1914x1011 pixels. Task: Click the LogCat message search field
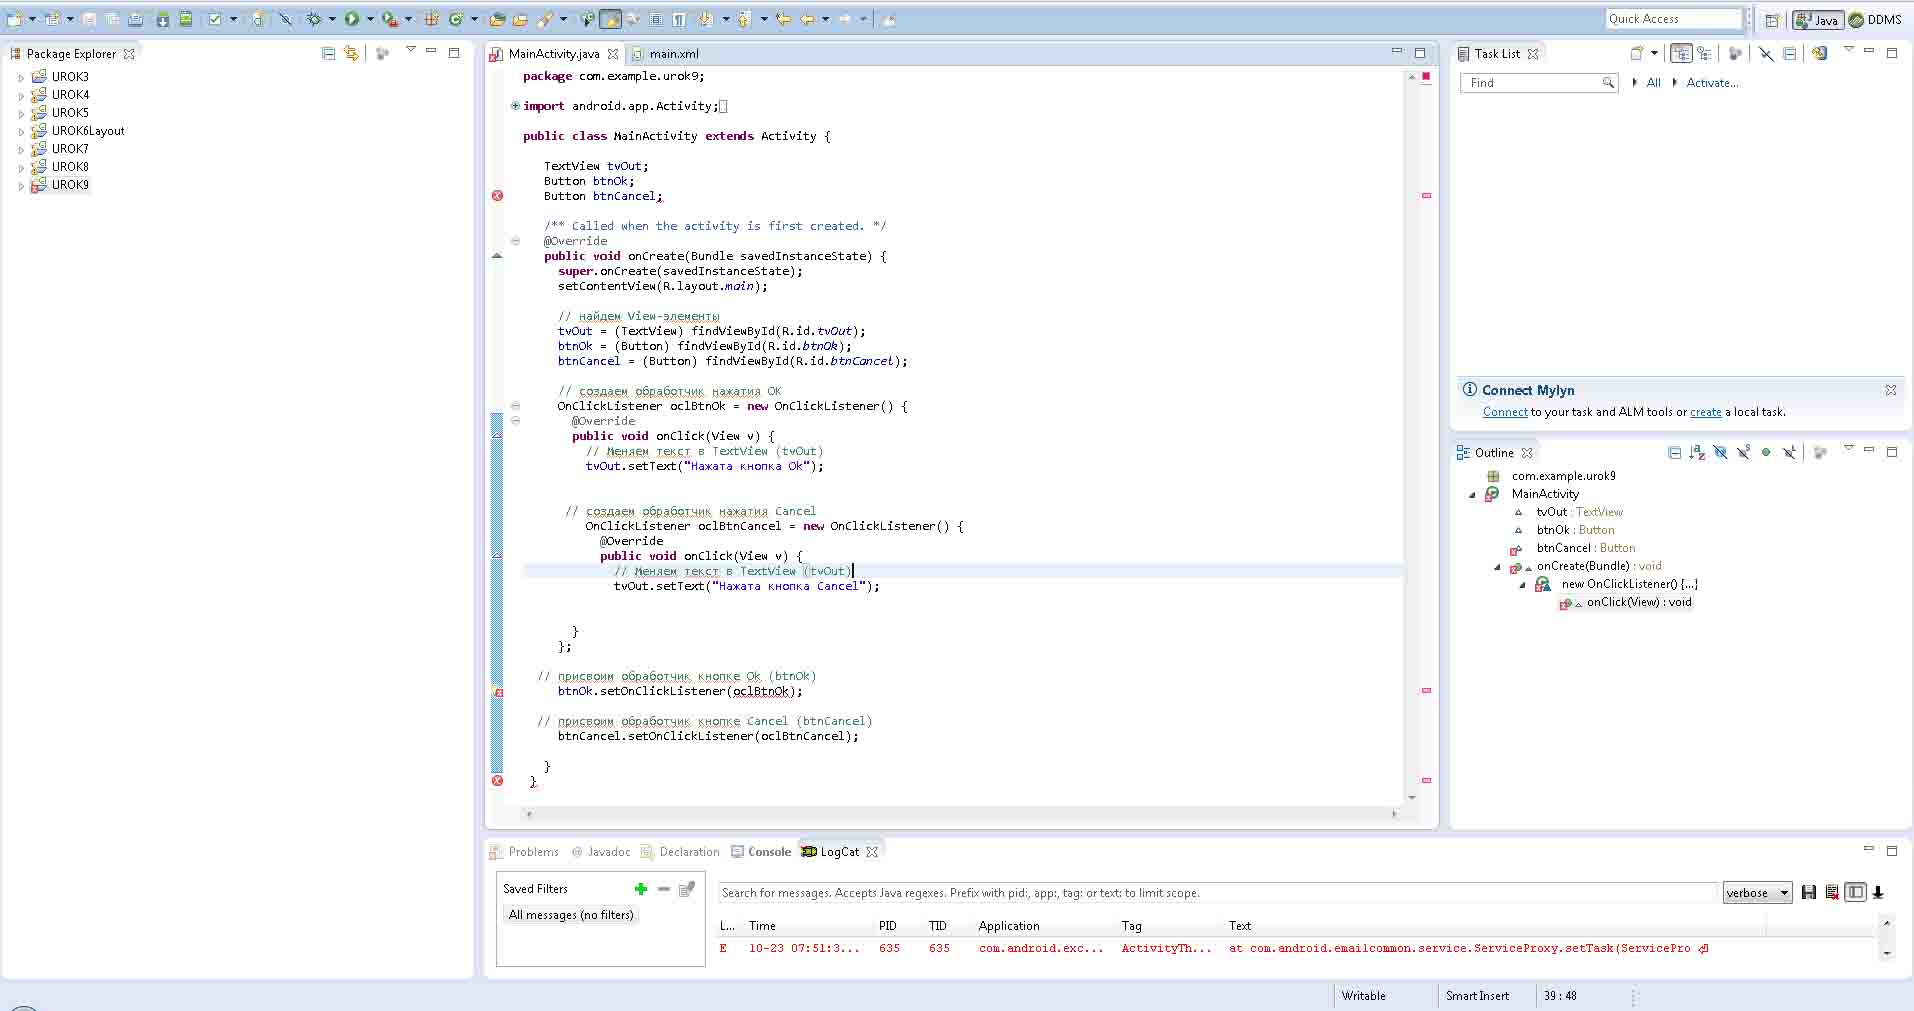(1217, 893)
